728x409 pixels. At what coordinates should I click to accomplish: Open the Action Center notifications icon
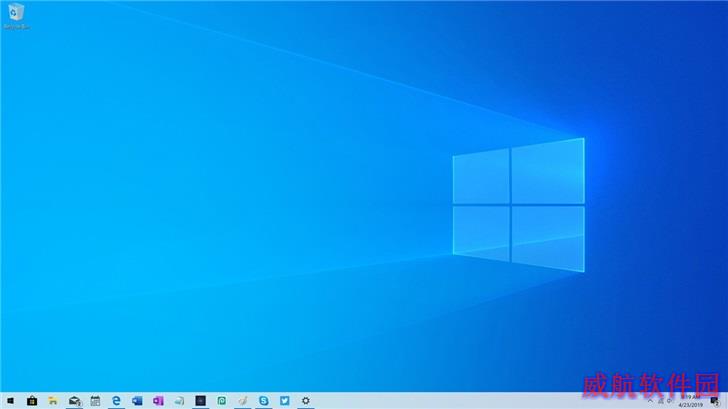click(x=715, y=401)
